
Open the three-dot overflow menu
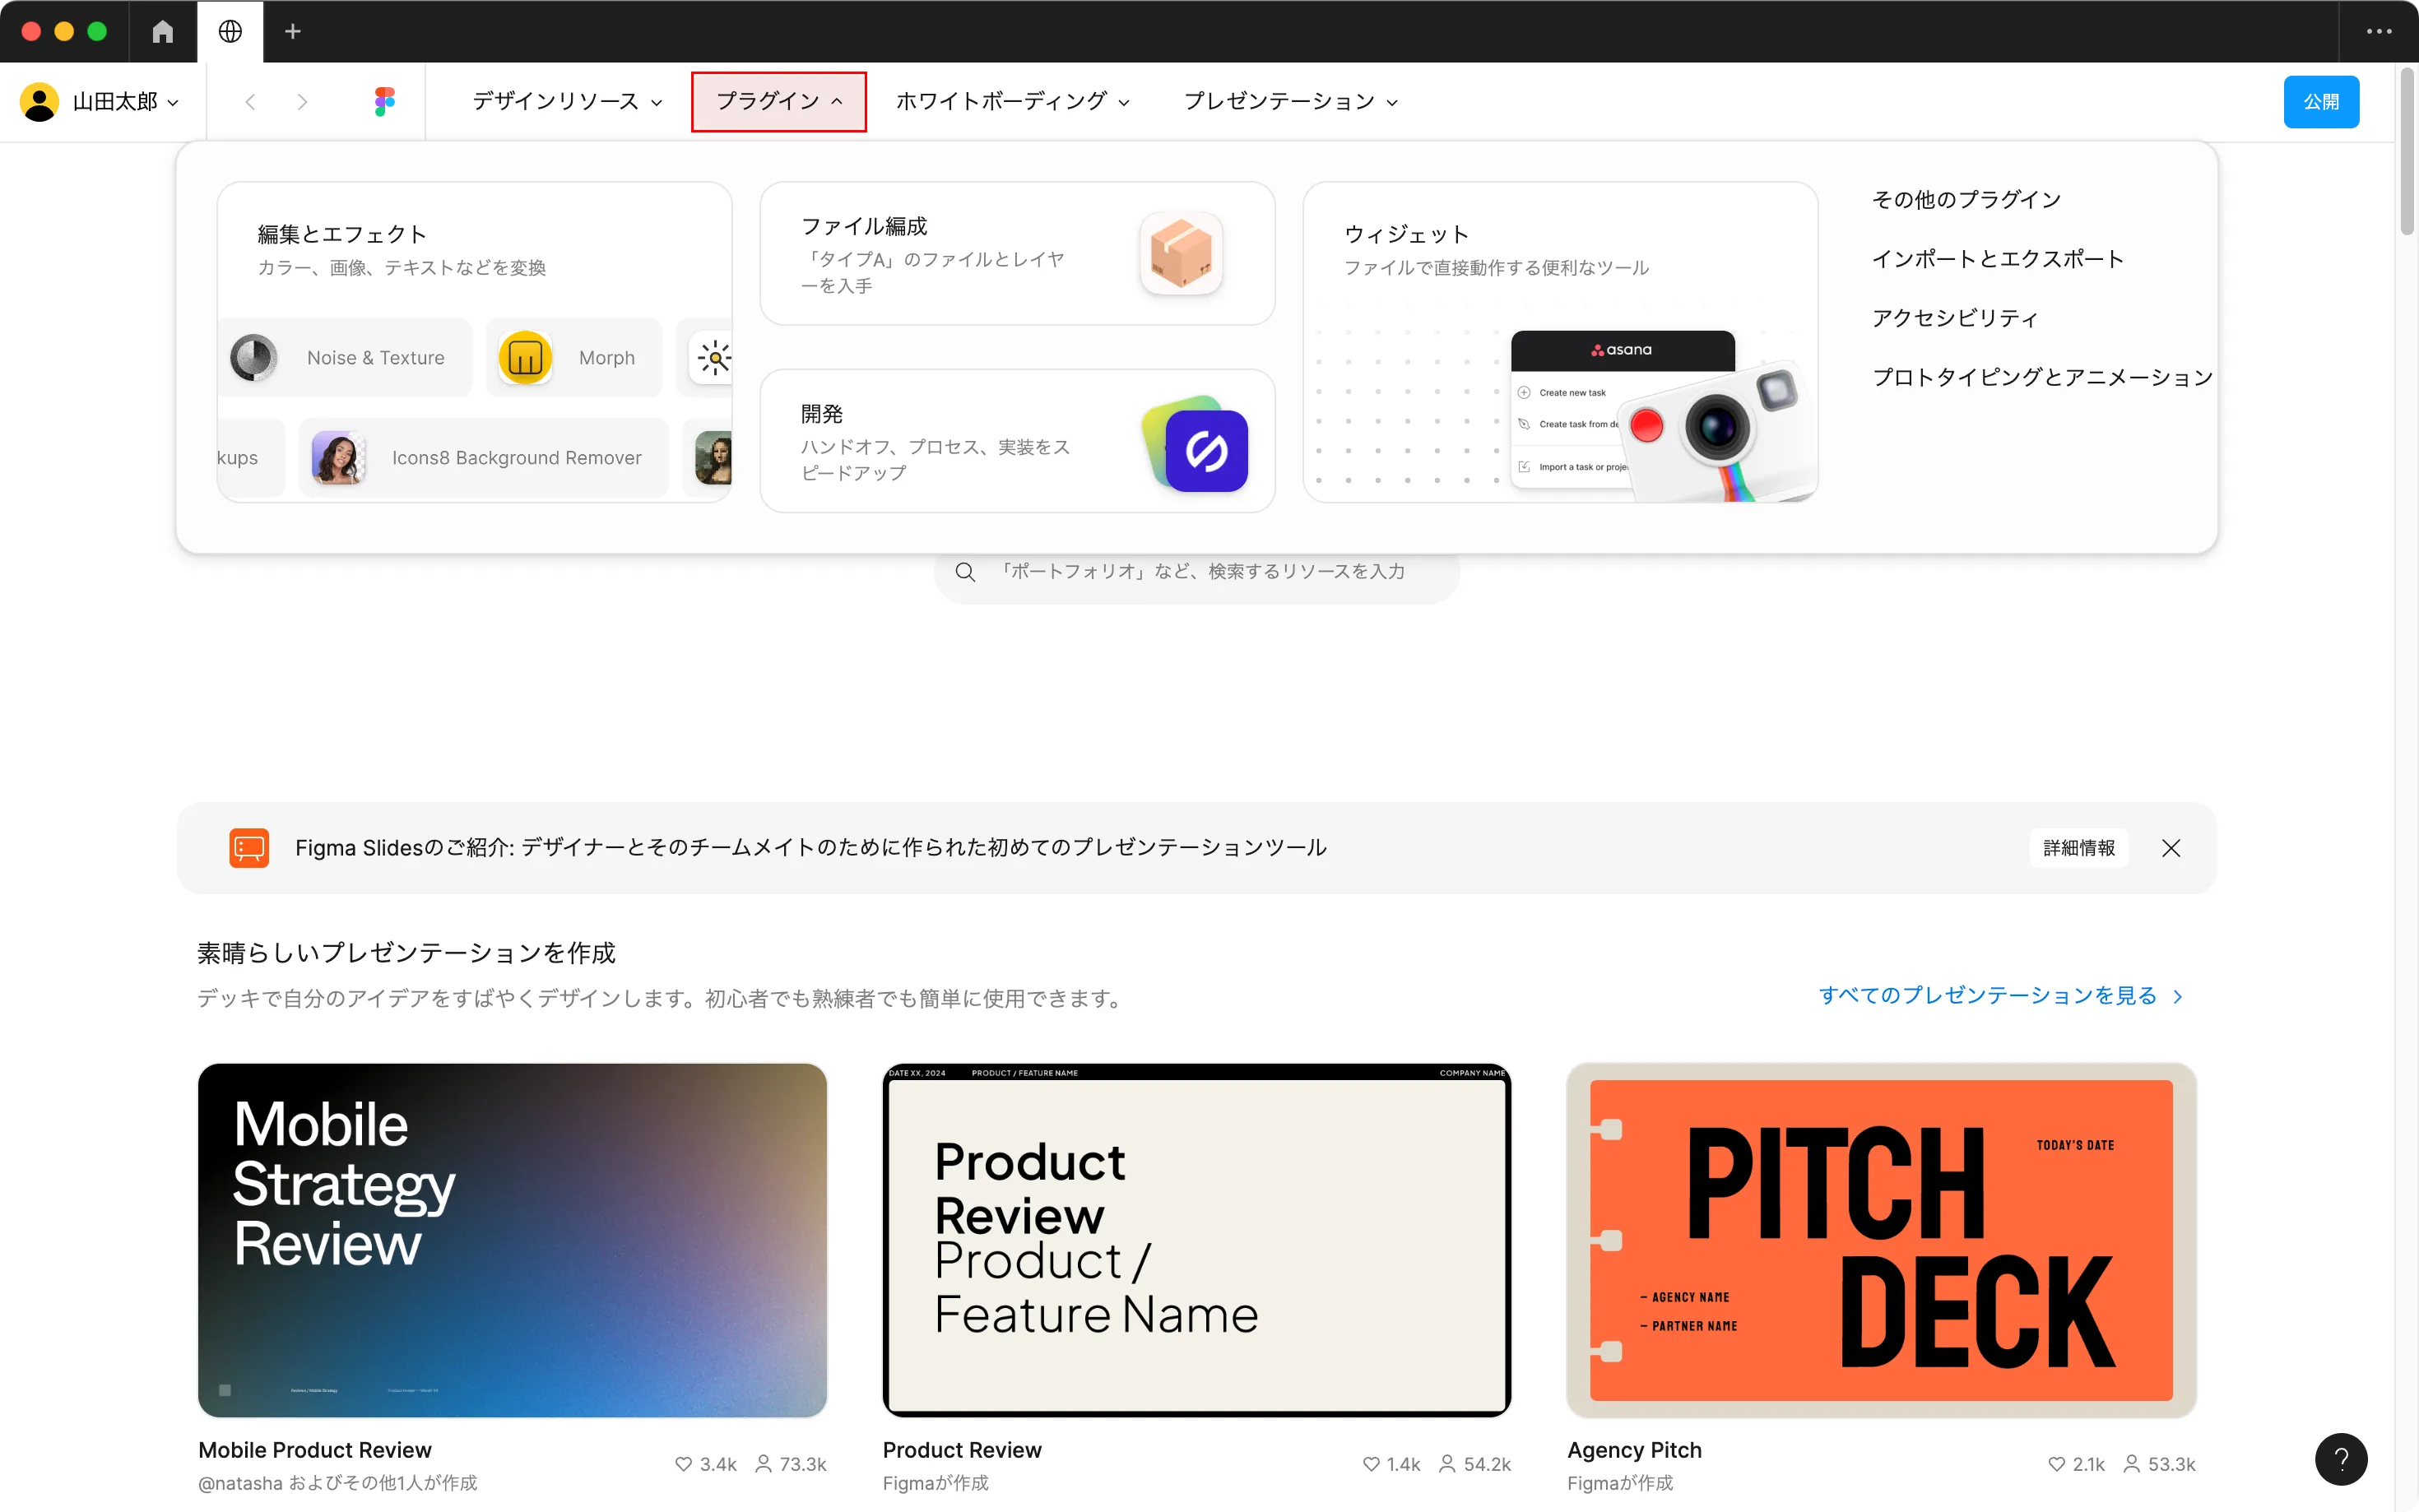pos(2378,31)
